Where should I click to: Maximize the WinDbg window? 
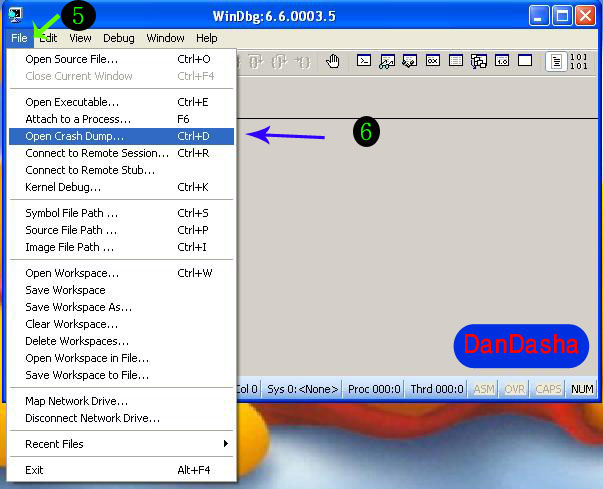562,16
